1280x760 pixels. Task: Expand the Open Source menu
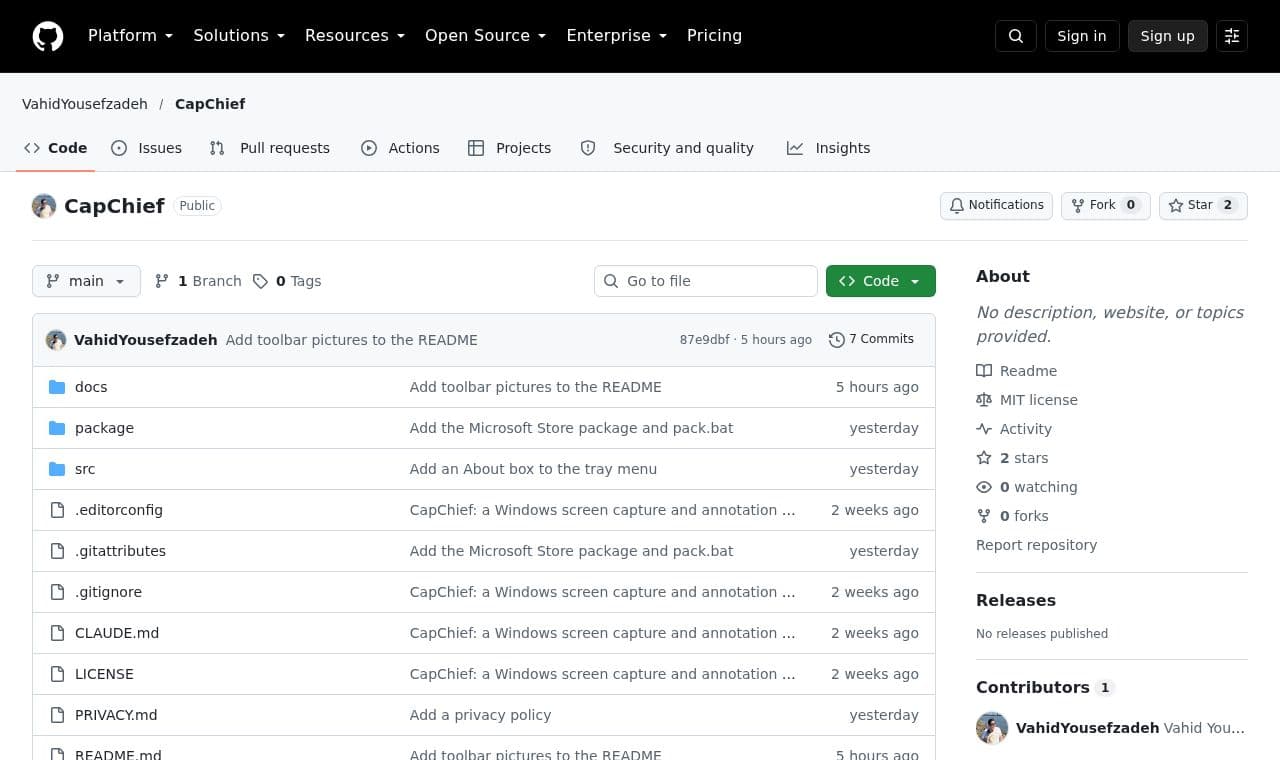point(486,36)
